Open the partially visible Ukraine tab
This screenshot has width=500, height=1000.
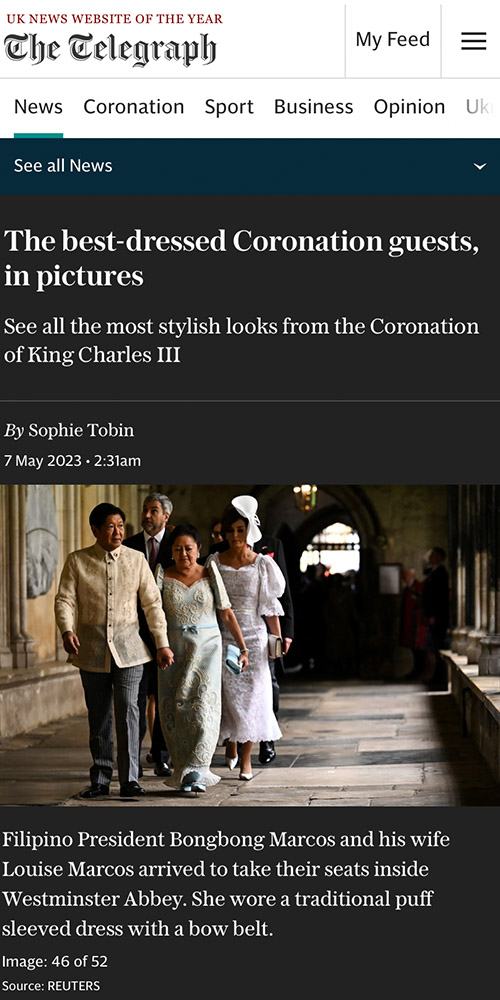pyautogui.click(x=482, y=107)
